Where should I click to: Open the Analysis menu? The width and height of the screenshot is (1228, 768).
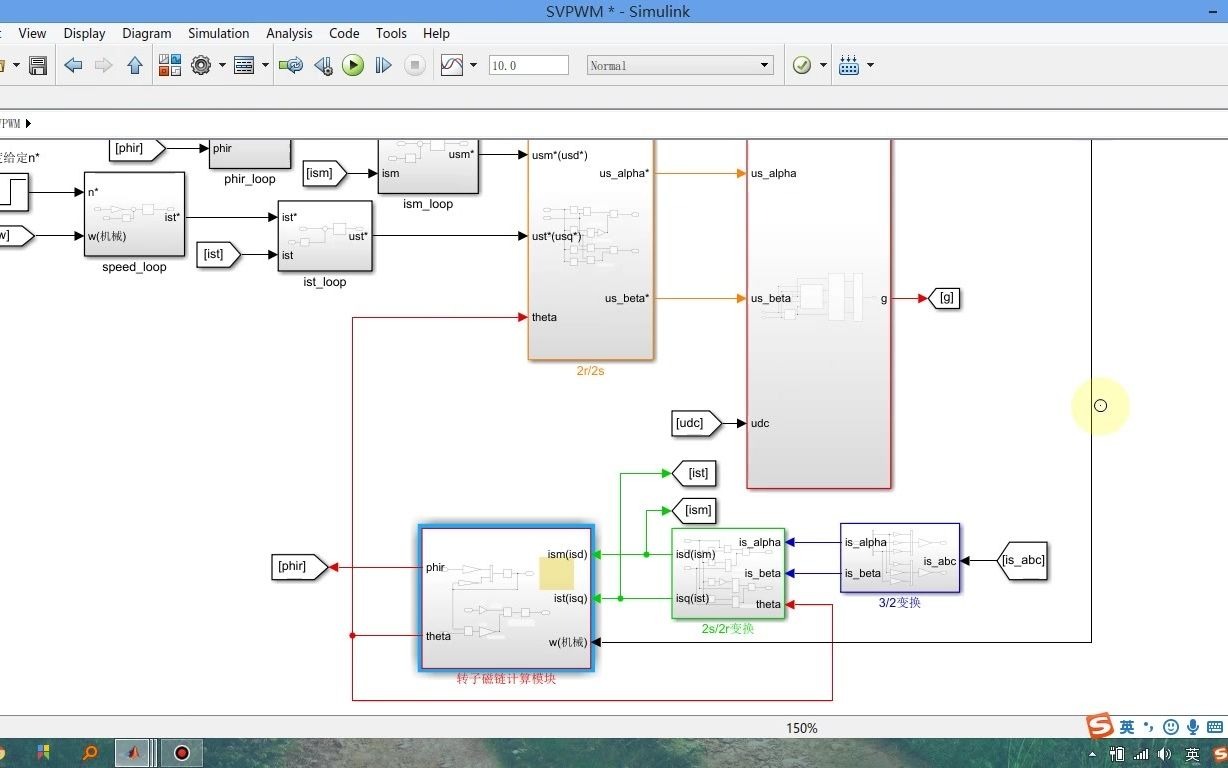[x=289, y=33]
